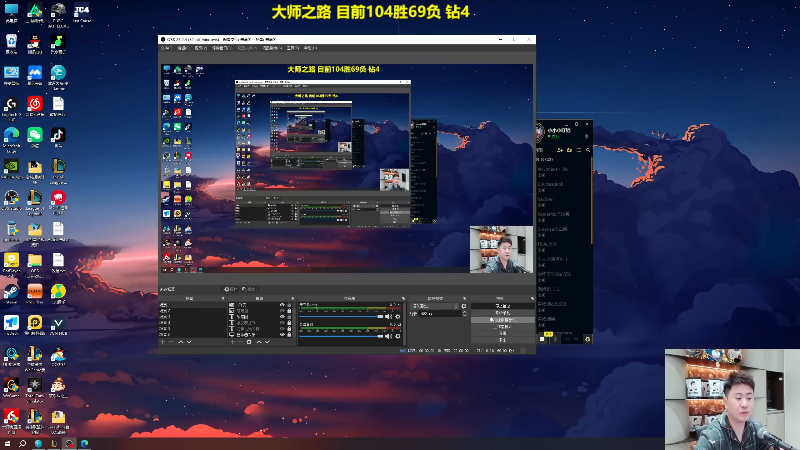The width and height of the screenshot is (800, 450).
Task: Toggle visibility eye of last source
Action: (282, 334)
